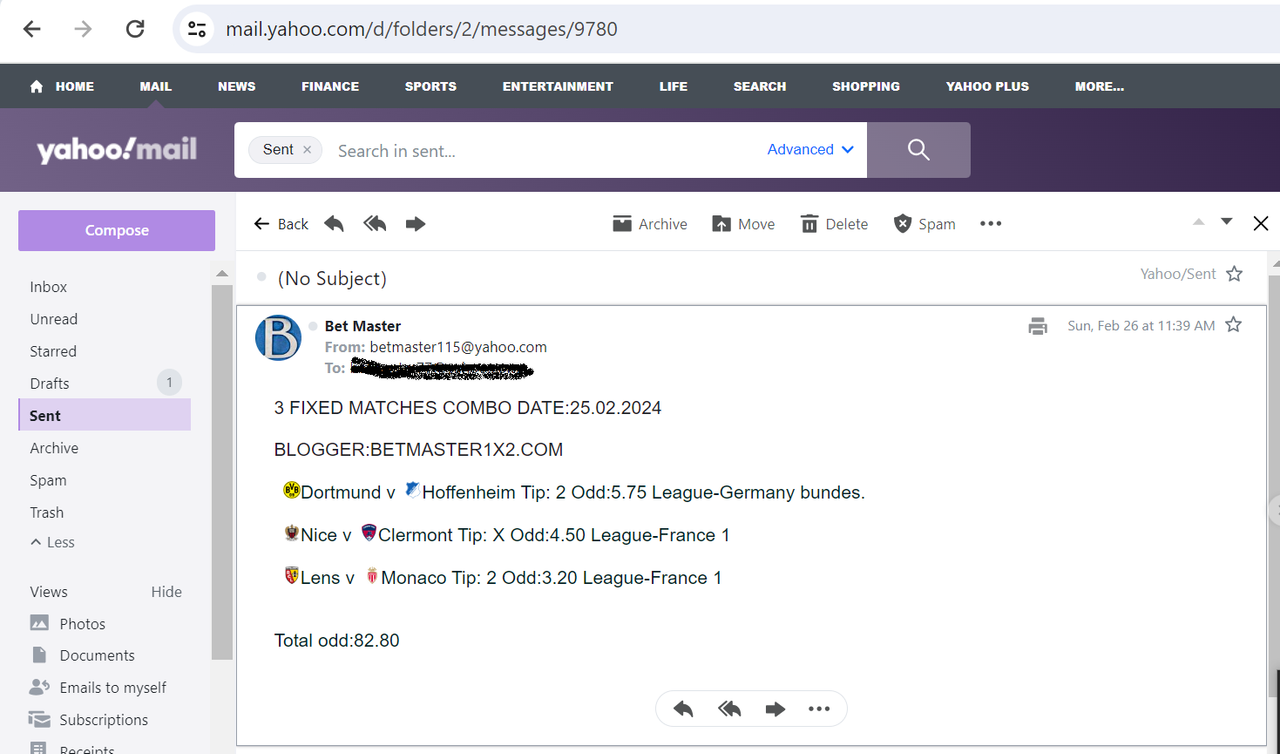Click the Yahoo/Sent folder label
The width and height of the screenshot is (1280, 754).
pos(1178,274)
